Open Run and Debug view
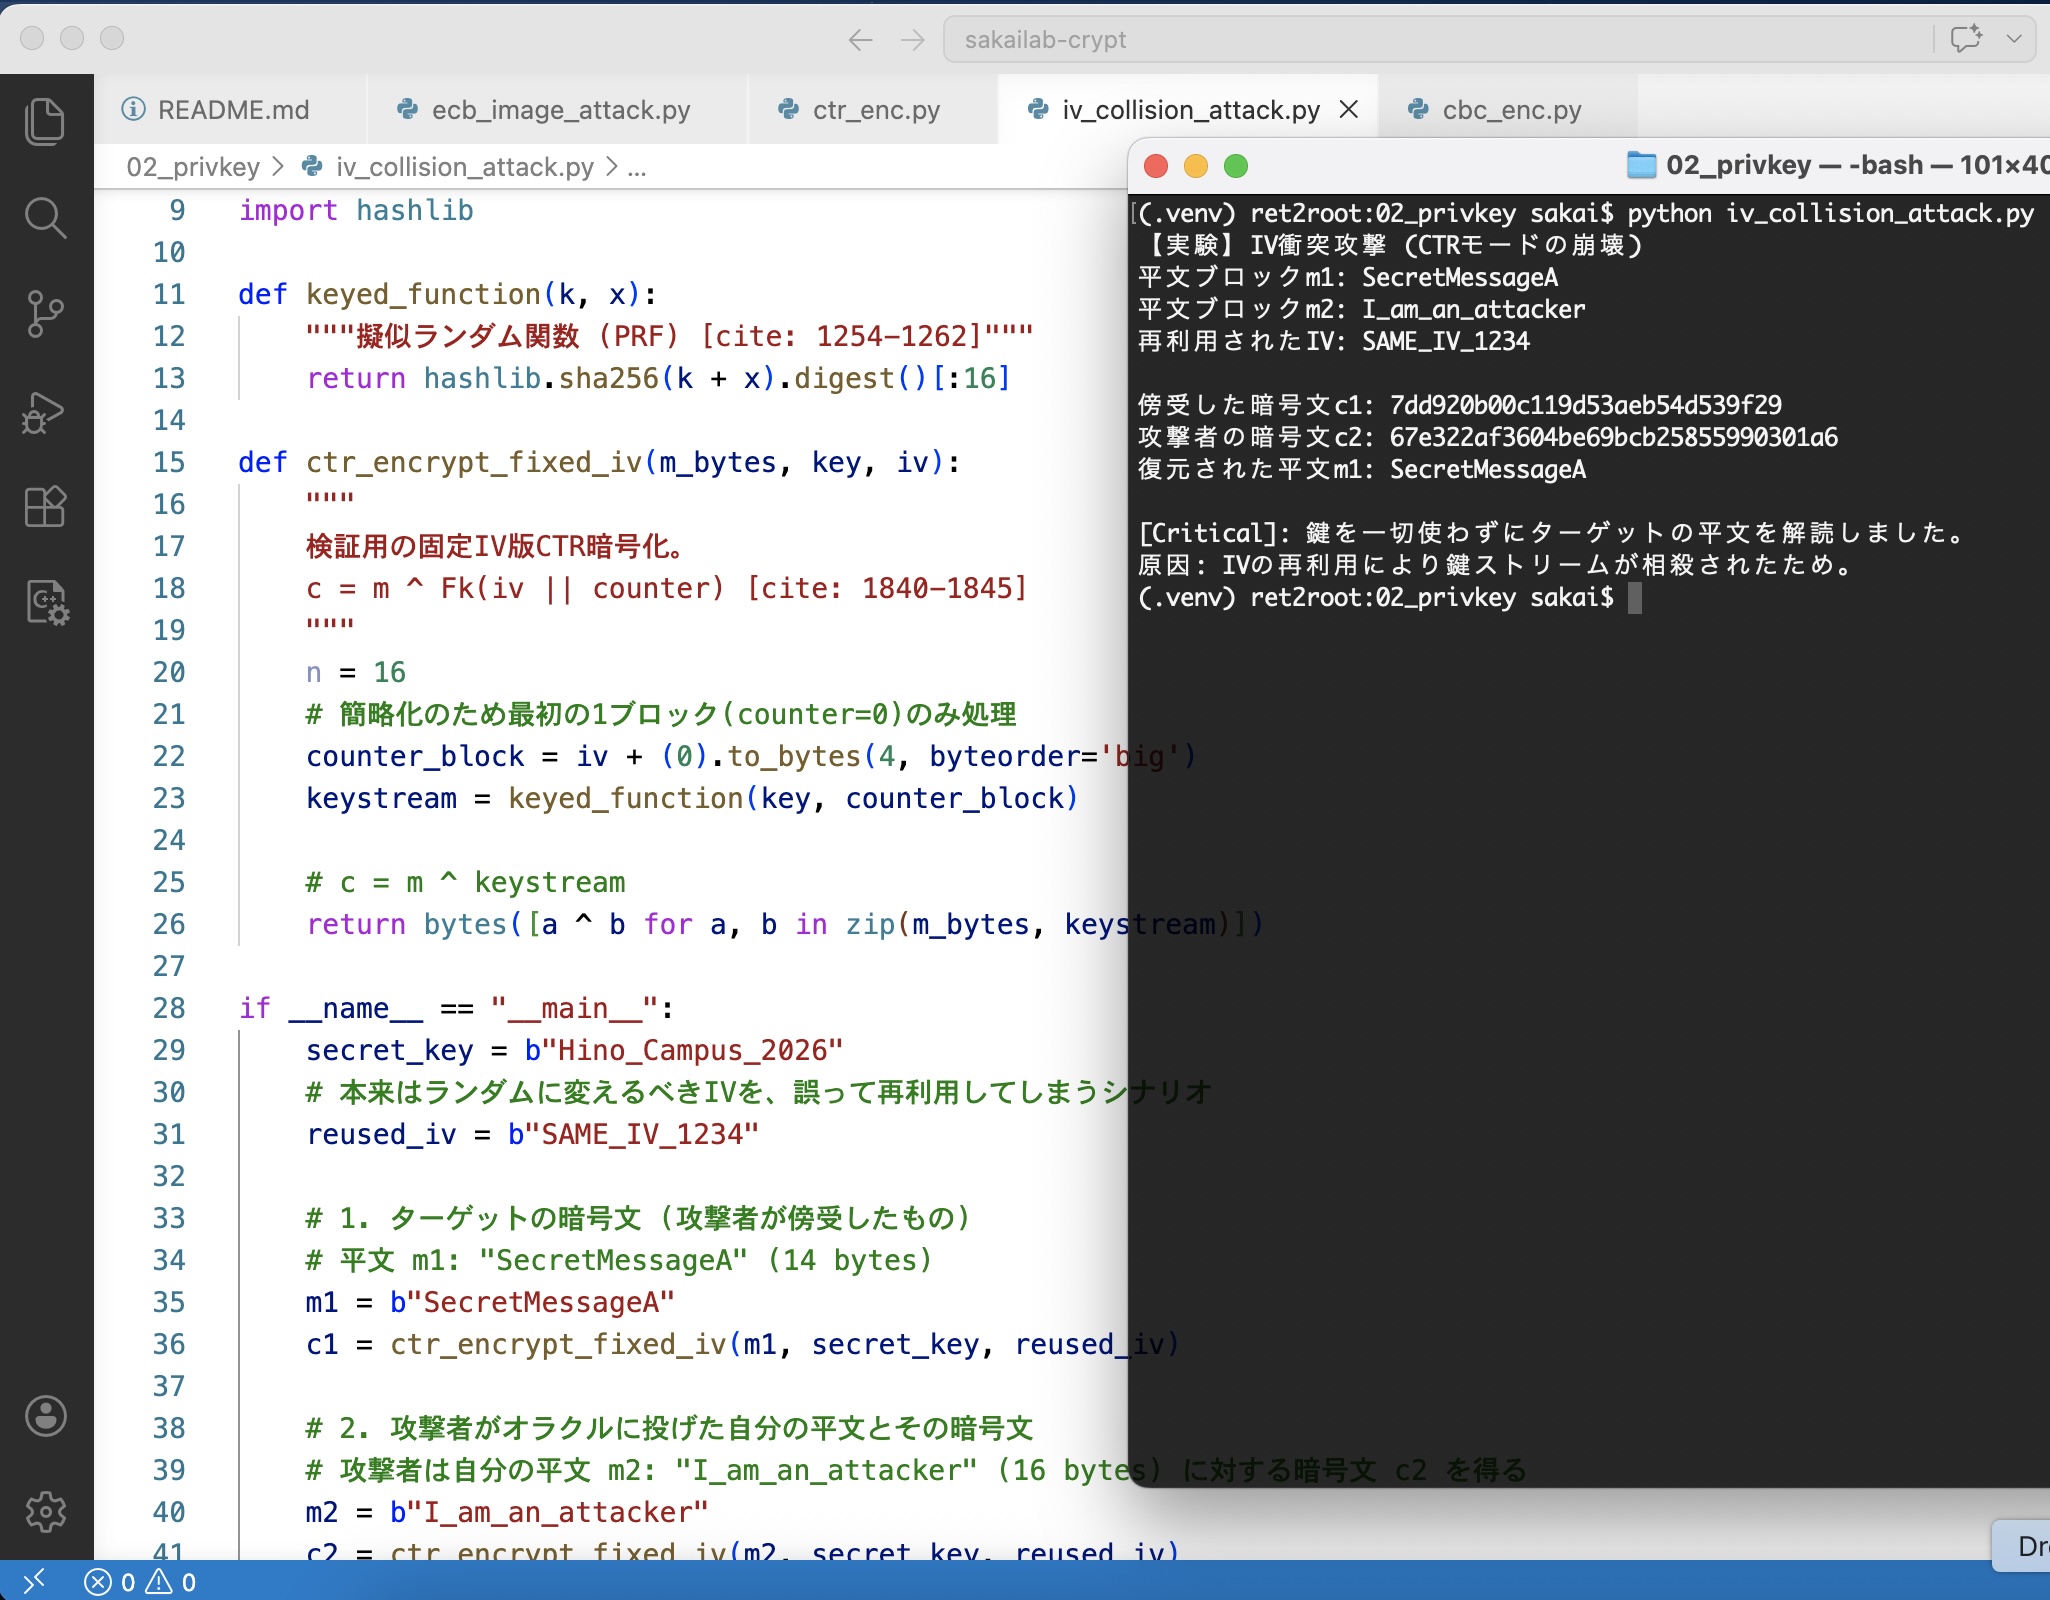This screenshot has height=1600, width=2050. click(45, 411)
